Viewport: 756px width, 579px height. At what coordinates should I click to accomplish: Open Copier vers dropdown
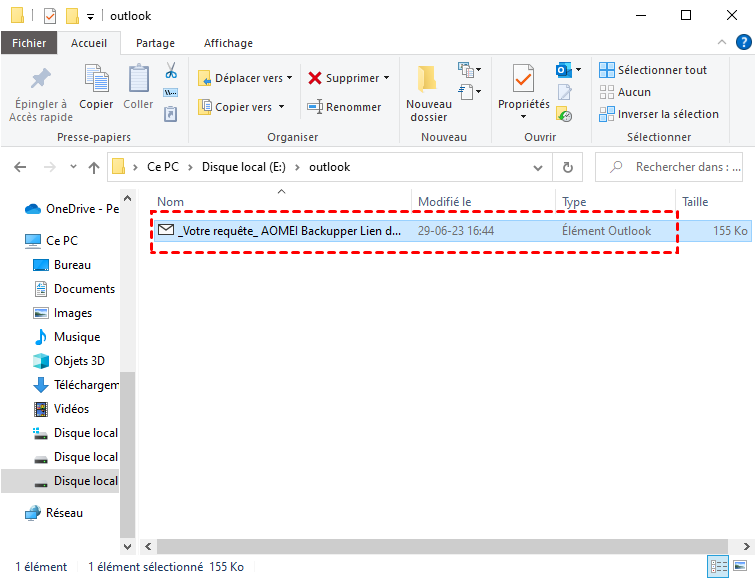[242, 107]
